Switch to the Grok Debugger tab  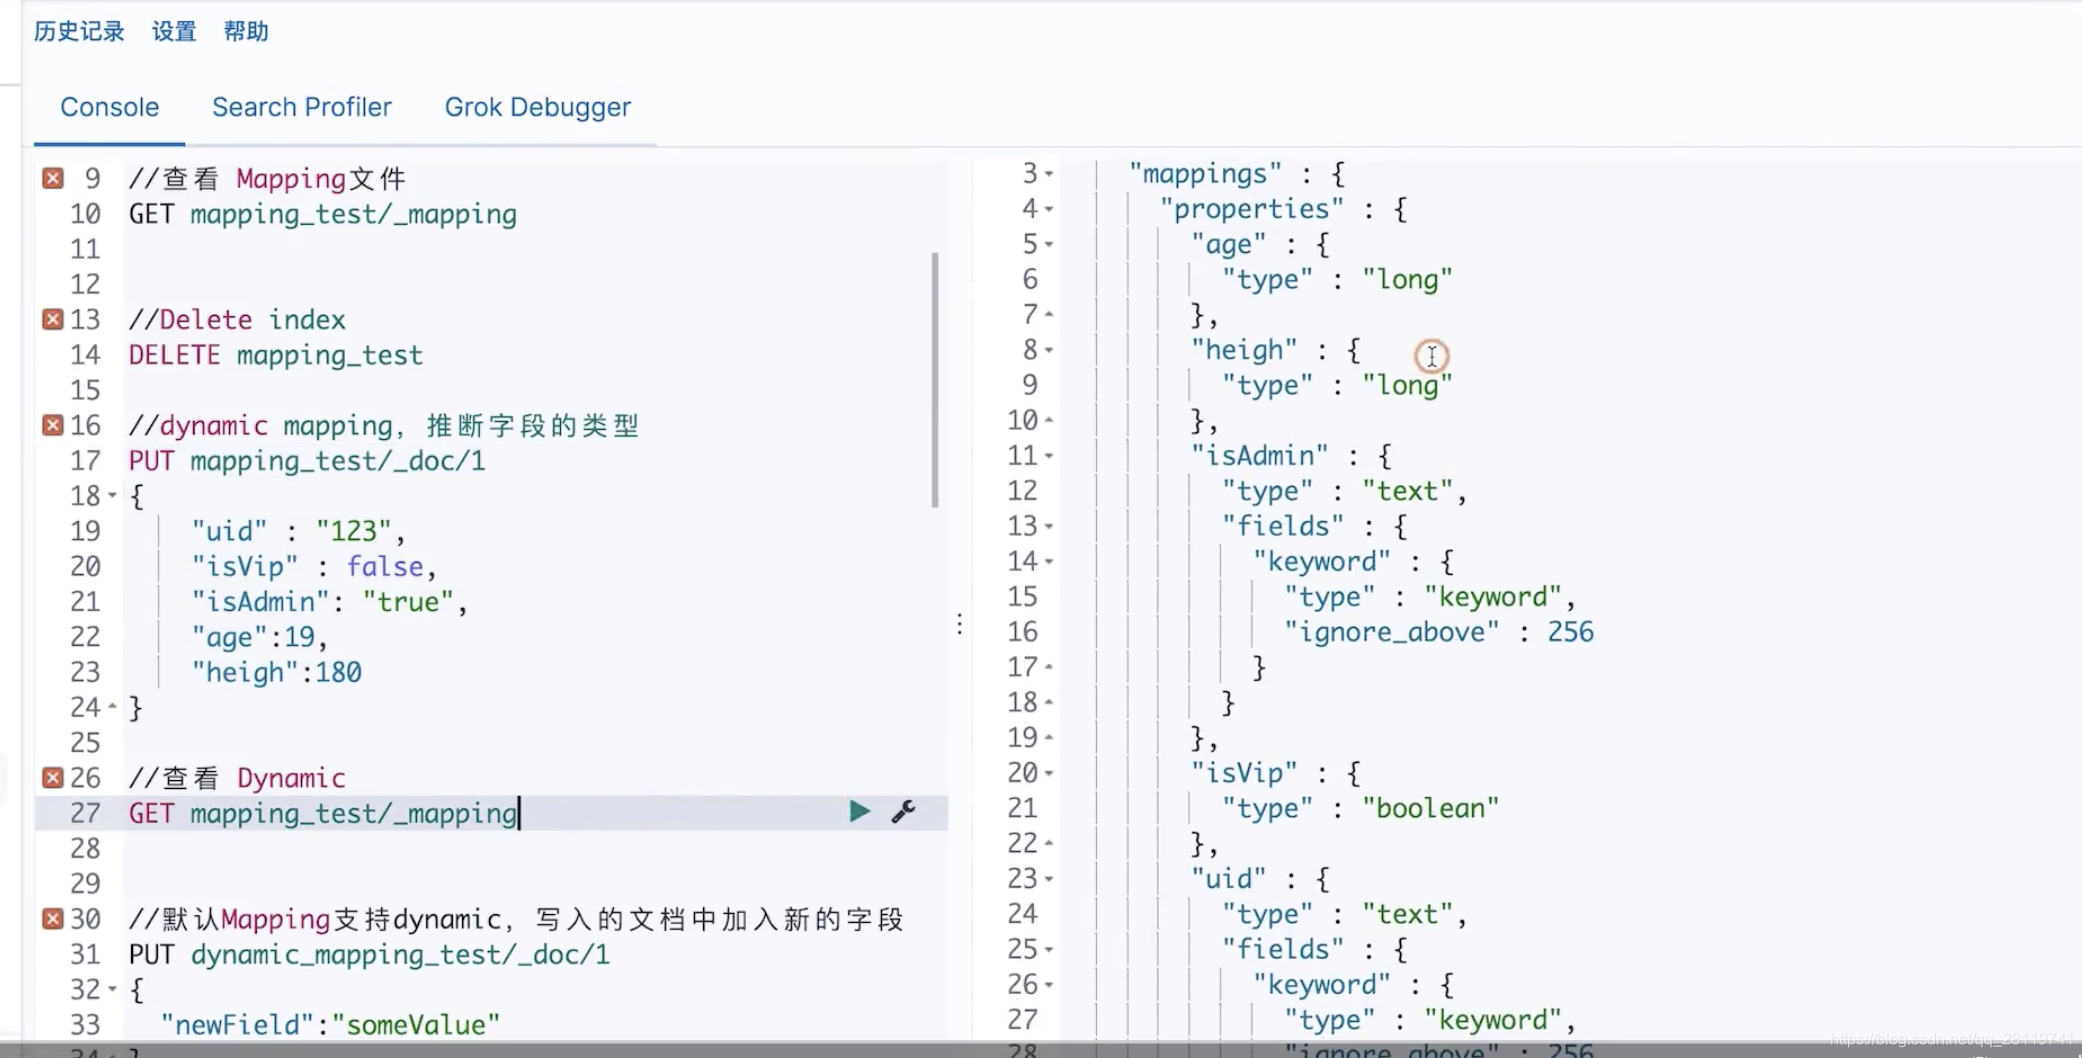(x=537, y=106)
